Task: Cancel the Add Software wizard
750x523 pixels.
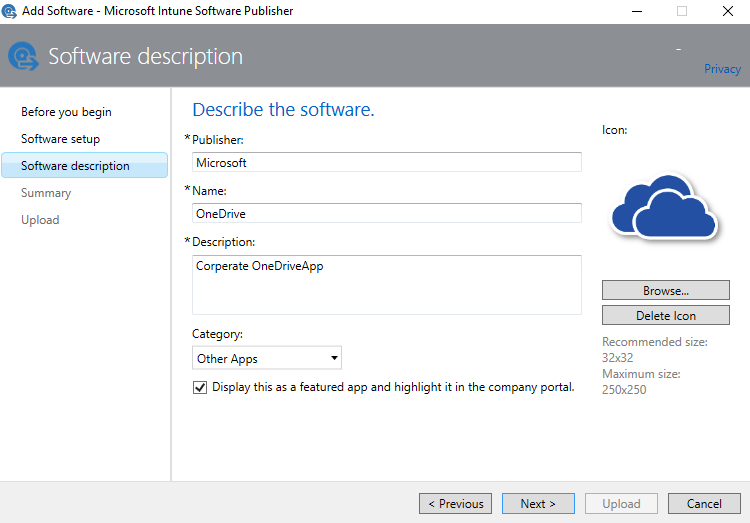Action: [x=704, y=504]
